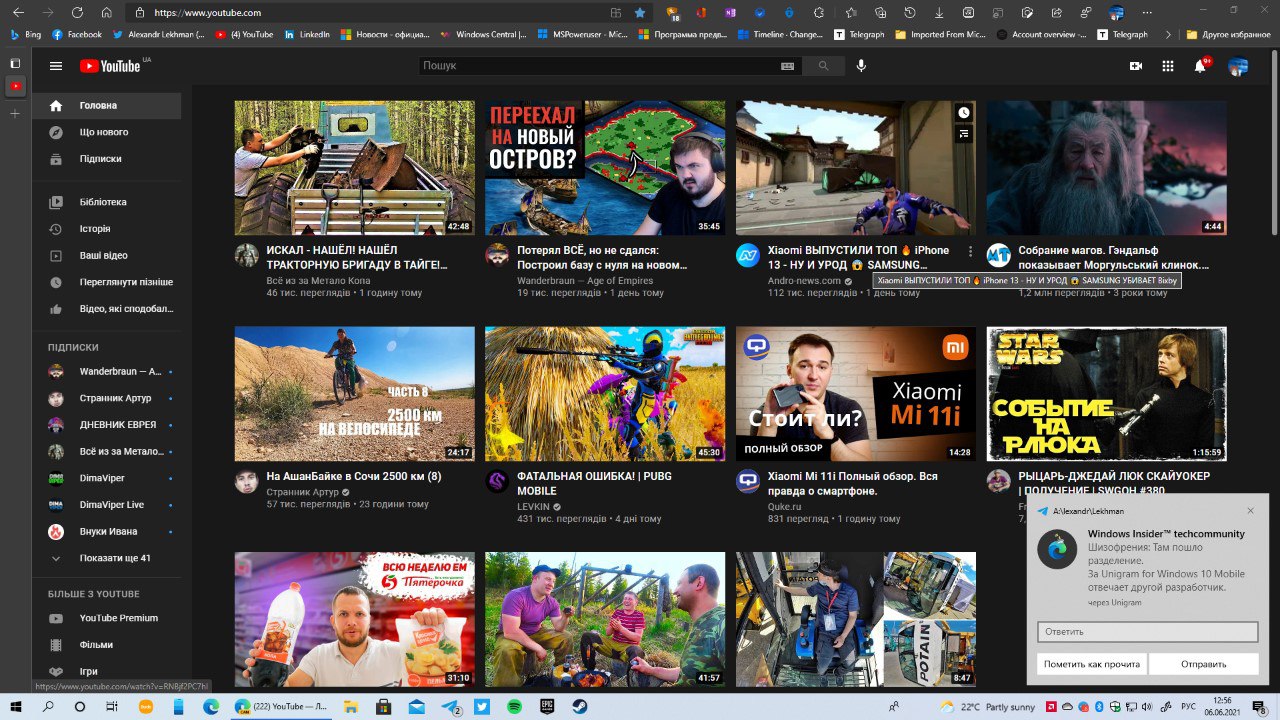Play the Gandalf wizard thumbnail

(x=1106, y=168)
